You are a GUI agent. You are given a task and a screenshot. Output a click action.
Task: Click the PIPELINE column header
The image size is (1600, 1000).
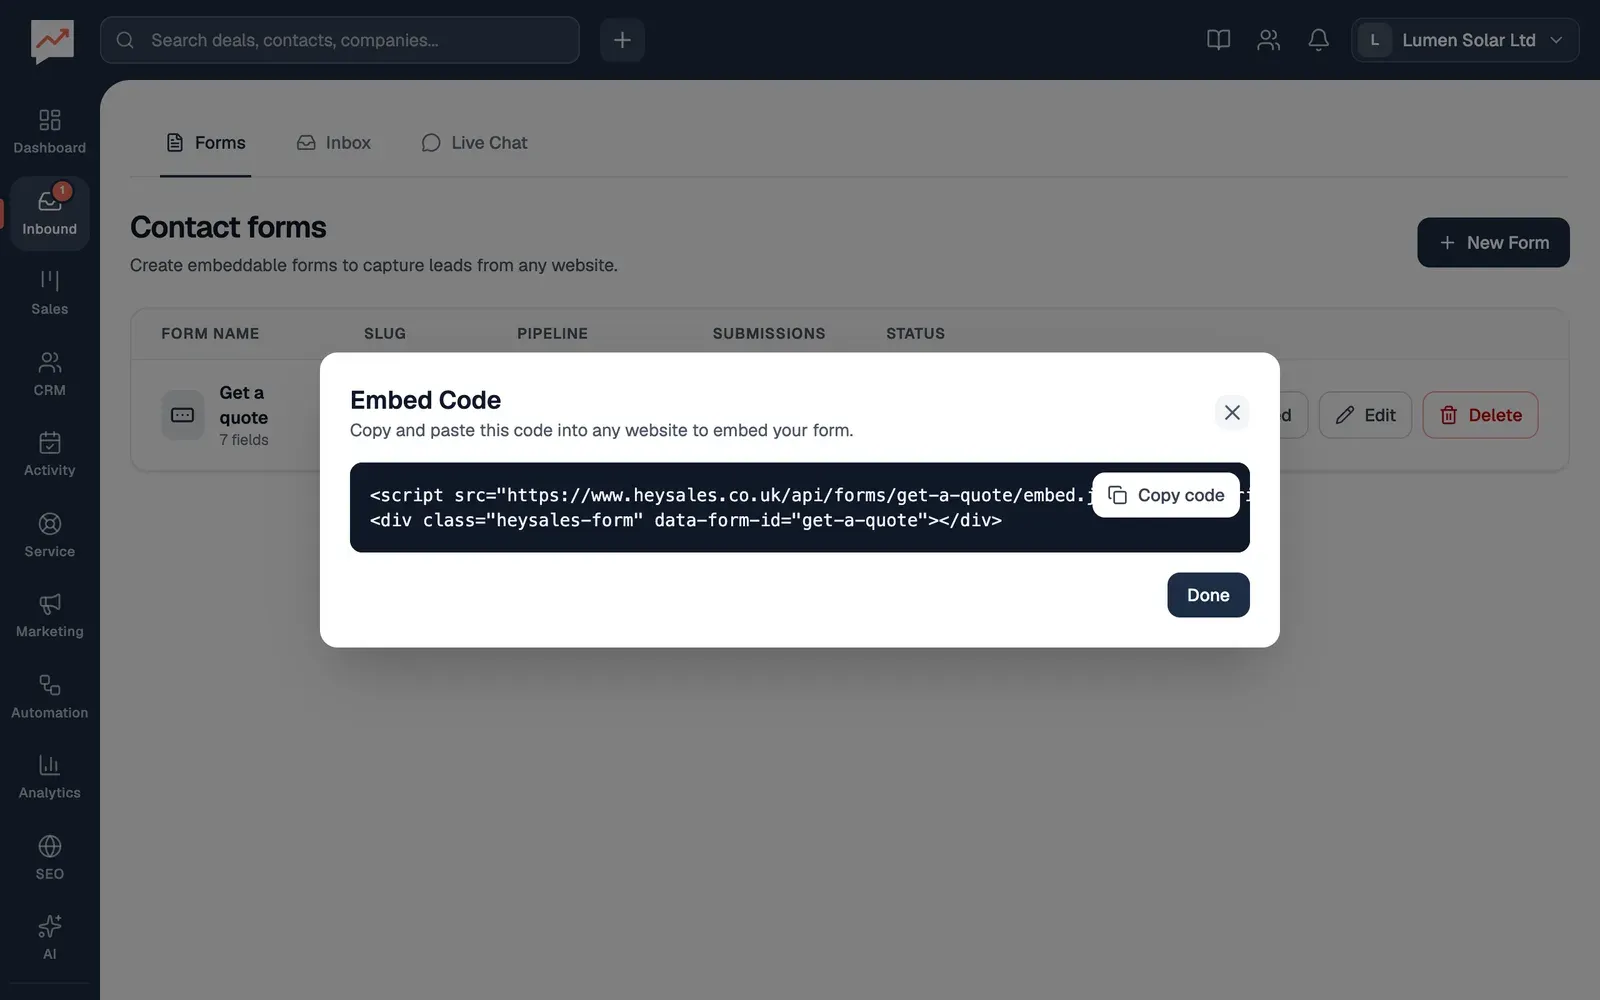point(552,333)
